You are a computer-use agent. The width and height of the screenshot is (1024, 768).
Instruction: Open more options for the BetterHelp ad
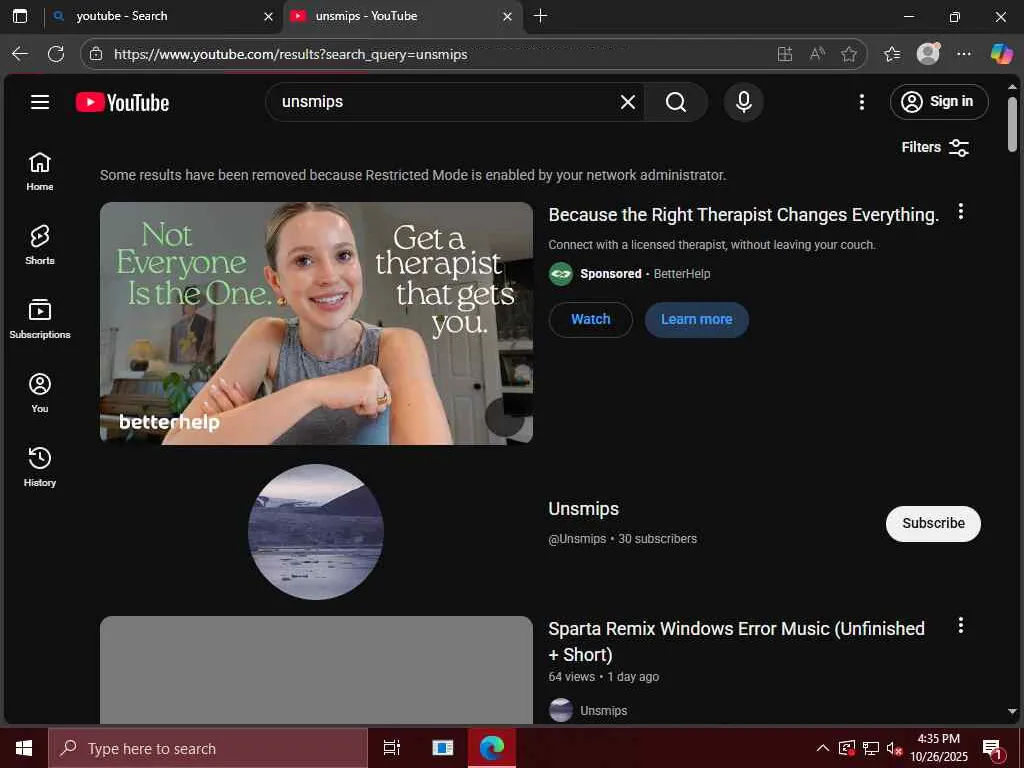960,212
